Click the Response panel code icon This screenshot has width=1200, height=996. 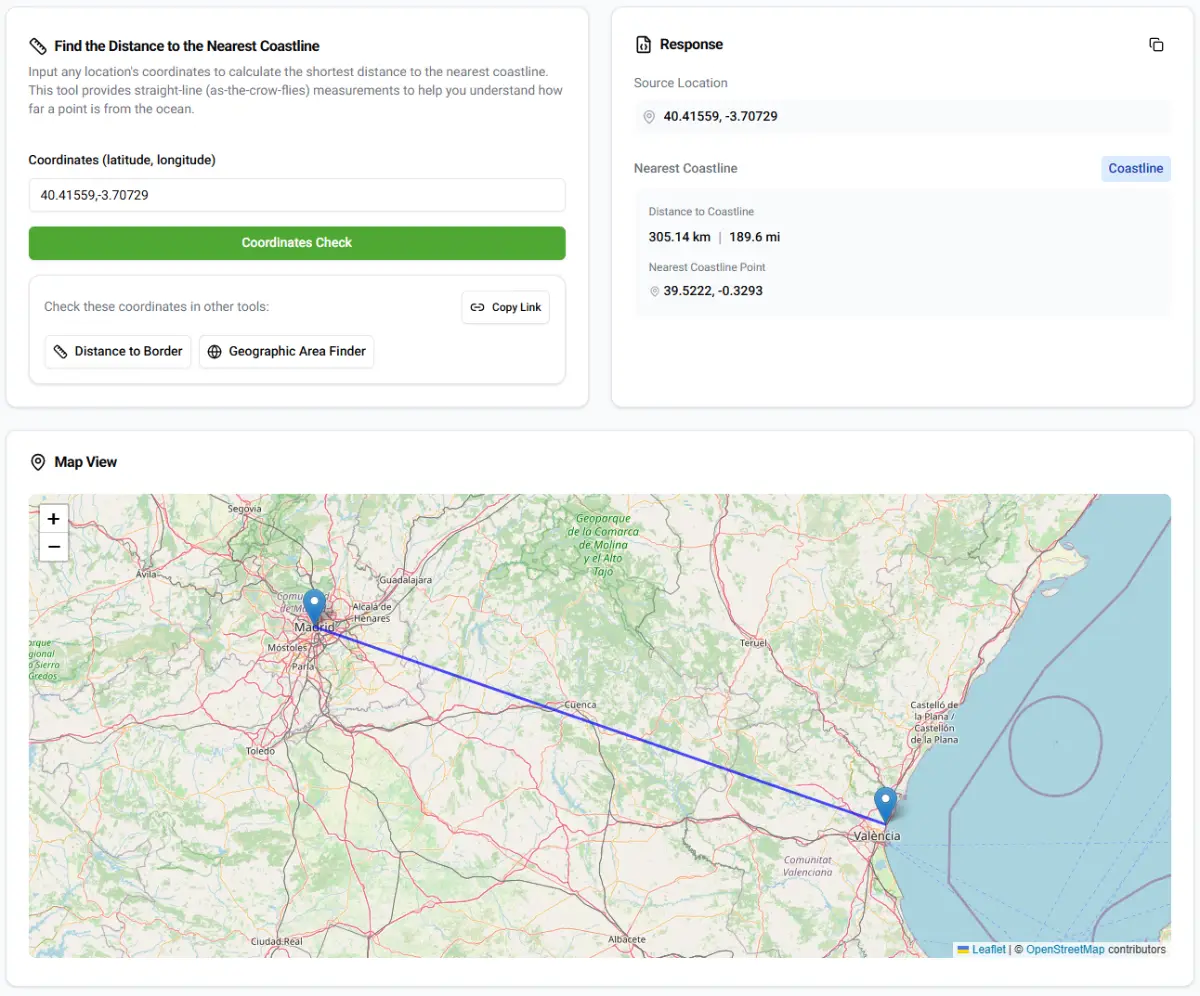click(643, 45)
